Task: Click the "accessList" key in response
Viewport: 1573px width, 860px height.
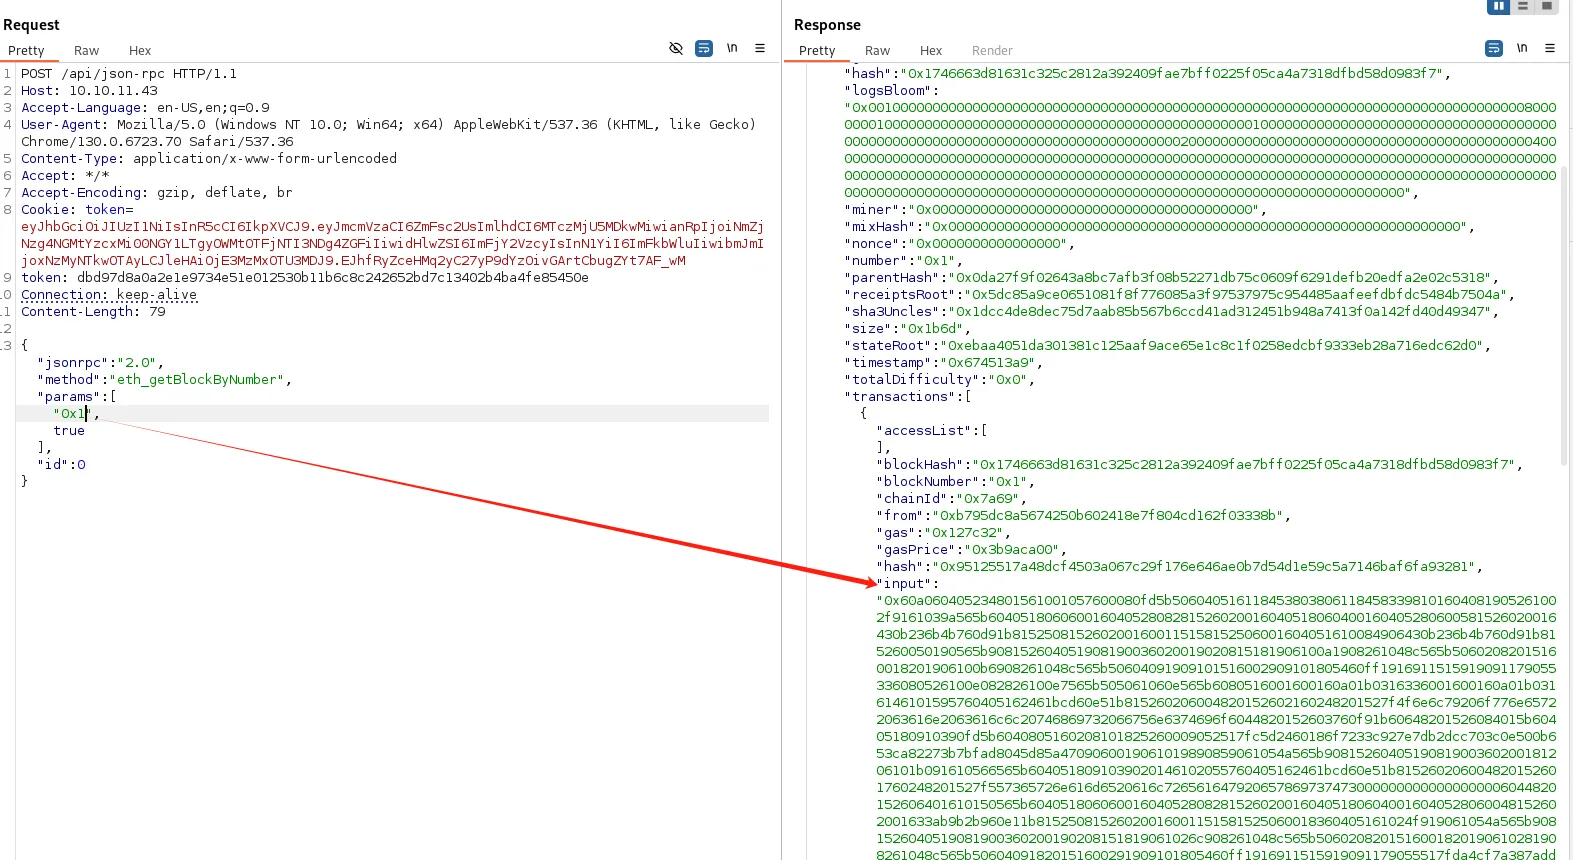Action: pos(924,430)
